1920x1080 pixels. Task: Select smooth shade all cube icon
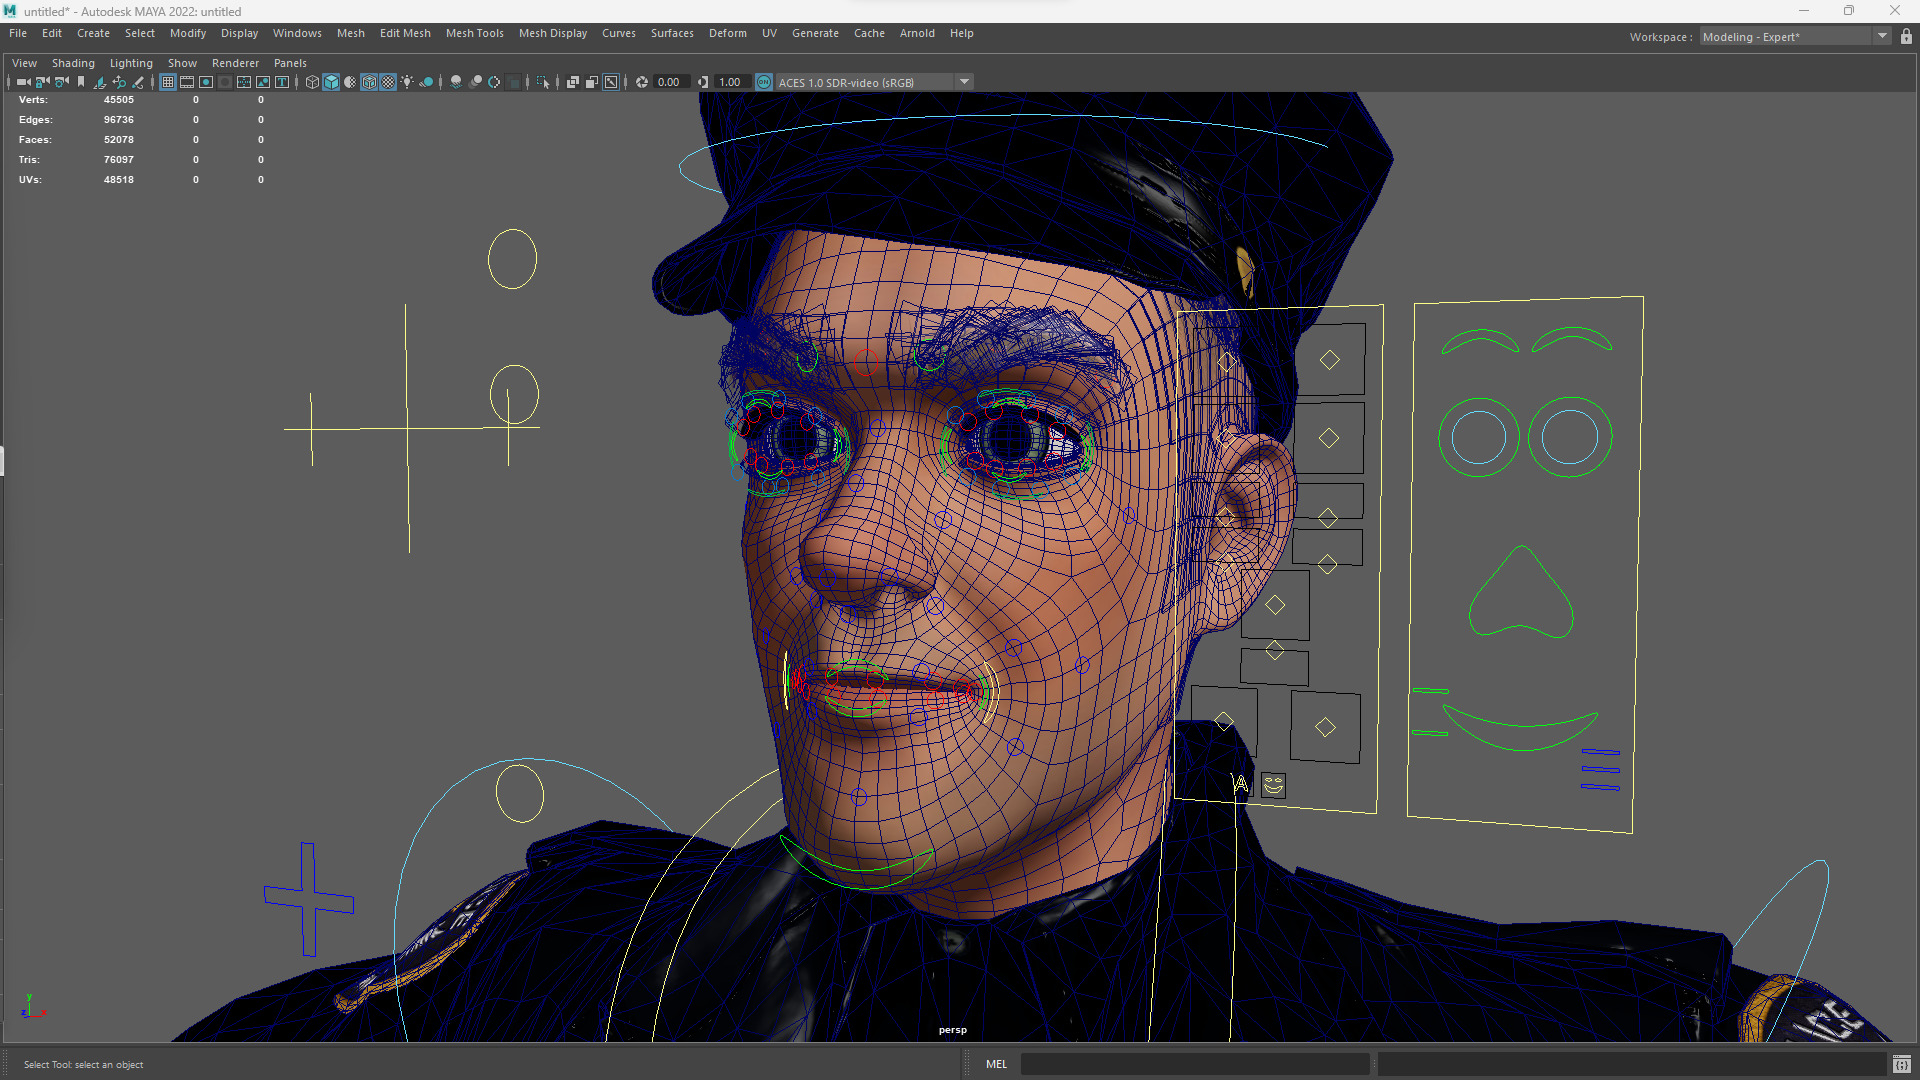(x=331, y=82)
